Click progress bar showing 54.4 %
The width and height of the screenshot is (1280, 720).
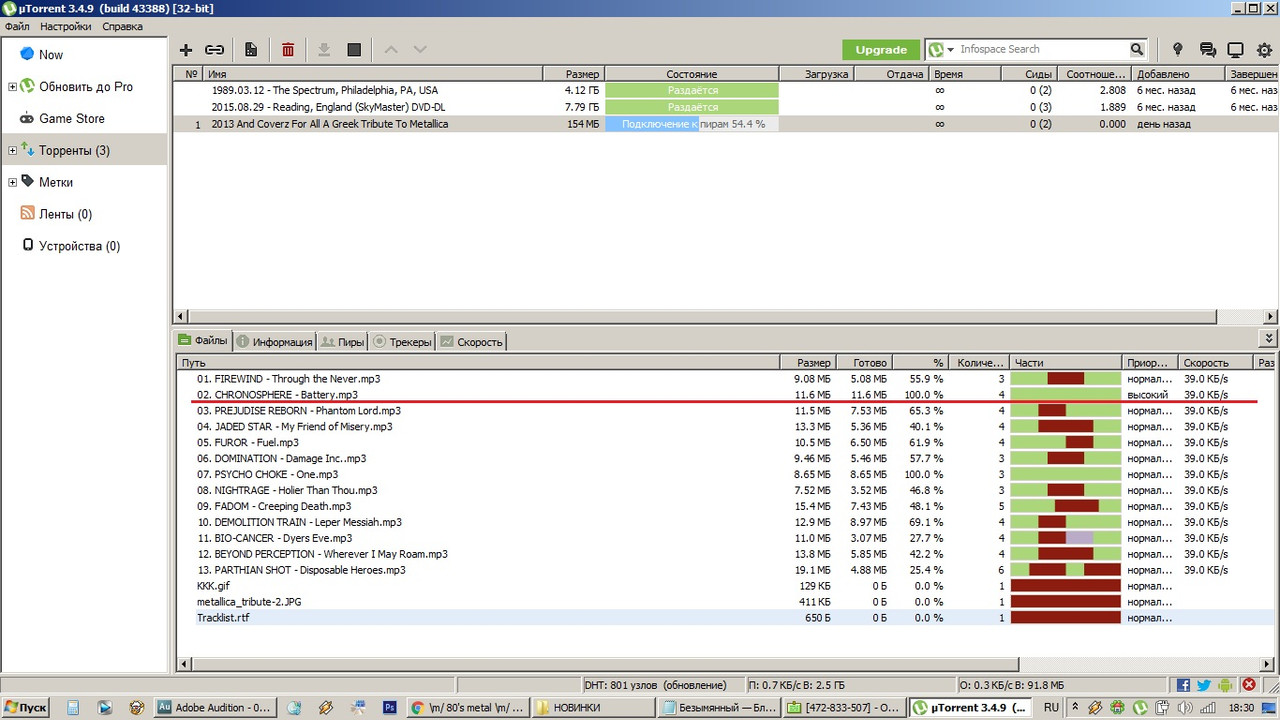click(691, 124)
